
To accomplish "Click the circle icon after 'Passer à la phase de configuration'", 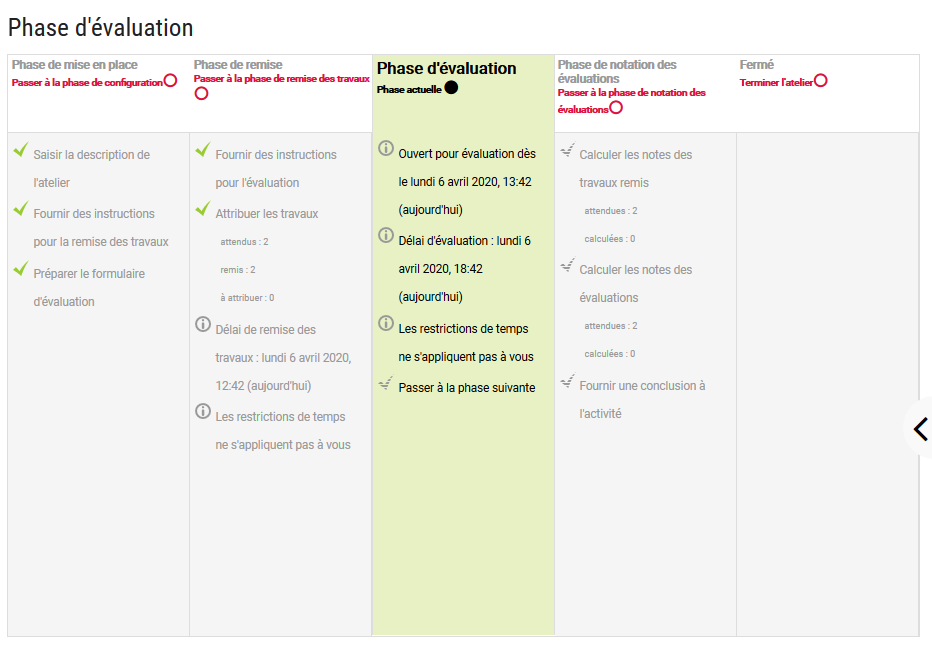I will (x=170, y=81).
